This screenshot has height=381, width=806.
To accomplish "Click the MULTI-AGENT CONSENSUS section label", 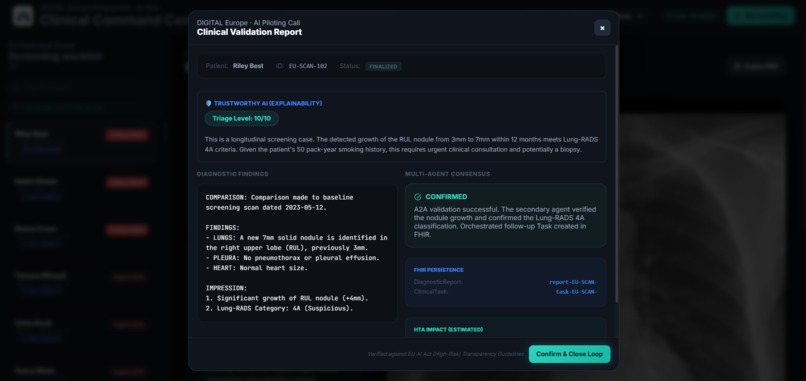I will click(447, 174).
